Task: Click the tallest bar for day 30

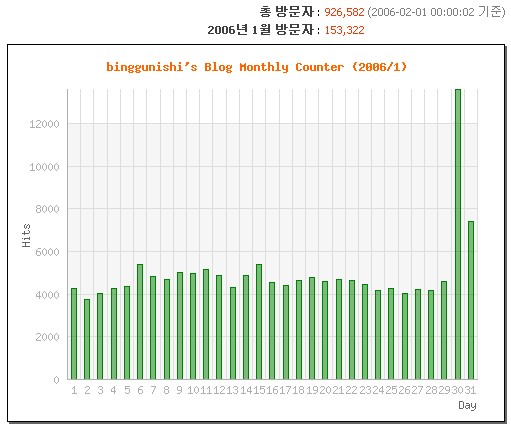Action: point(458,234)
